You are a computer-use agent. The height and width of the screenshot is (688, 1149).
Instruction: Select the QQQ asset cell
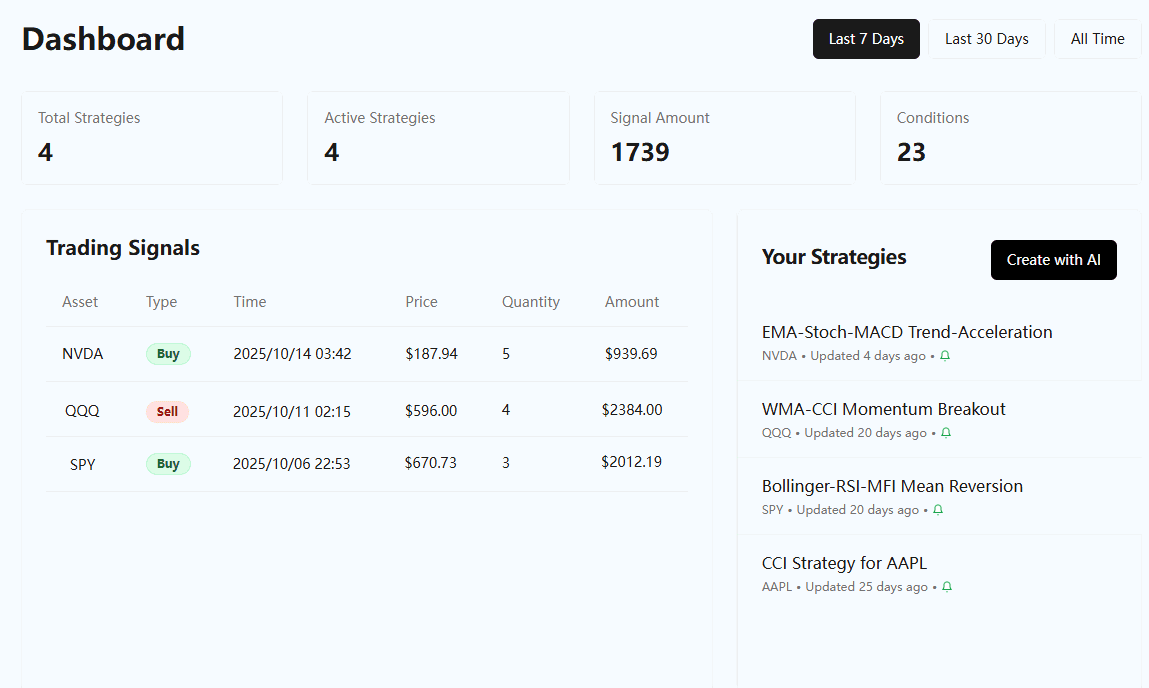[82, 410]
